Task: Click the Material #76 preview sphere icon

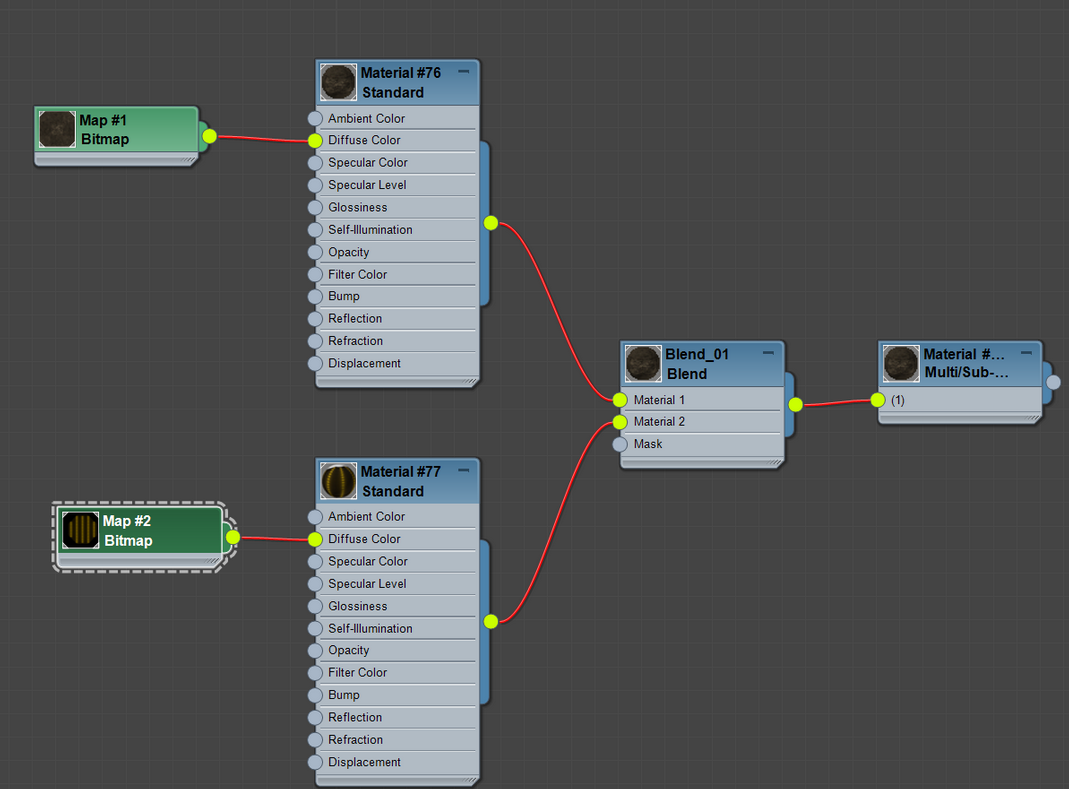Action: [338, 82]
